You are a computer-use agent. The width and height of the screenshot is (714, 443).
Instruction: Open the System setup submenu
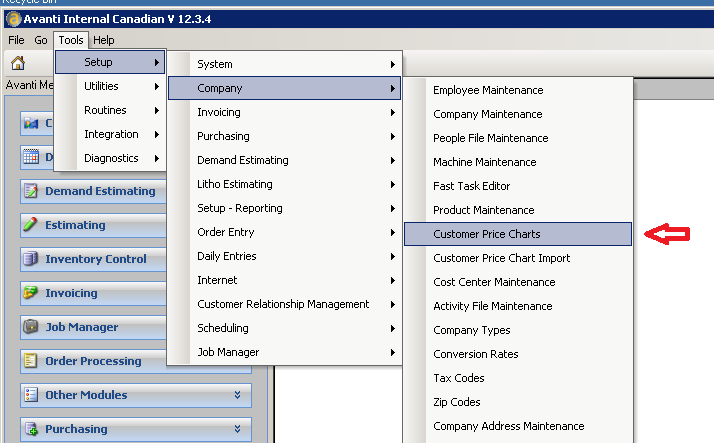pos(285,64)
